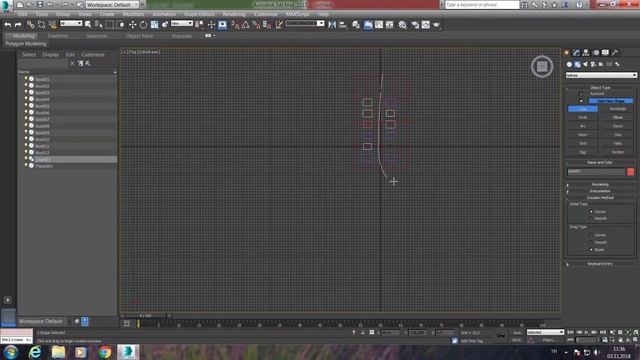
Task: Open Select by Name dialog
Action: coord(98,25)
